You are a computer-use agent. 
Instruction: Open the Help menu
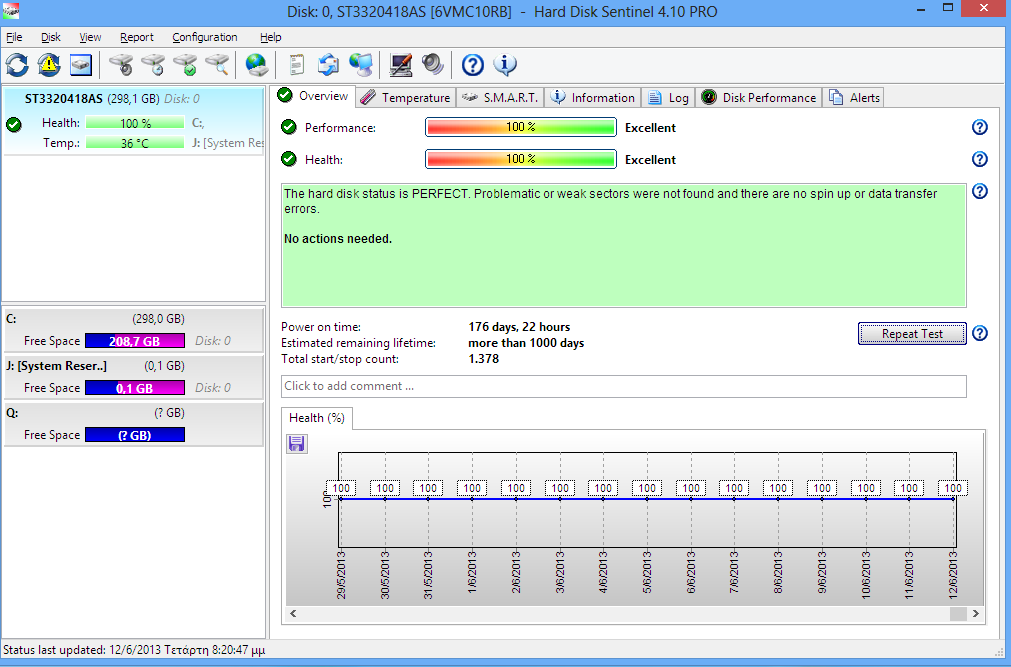tap(271, 37)
